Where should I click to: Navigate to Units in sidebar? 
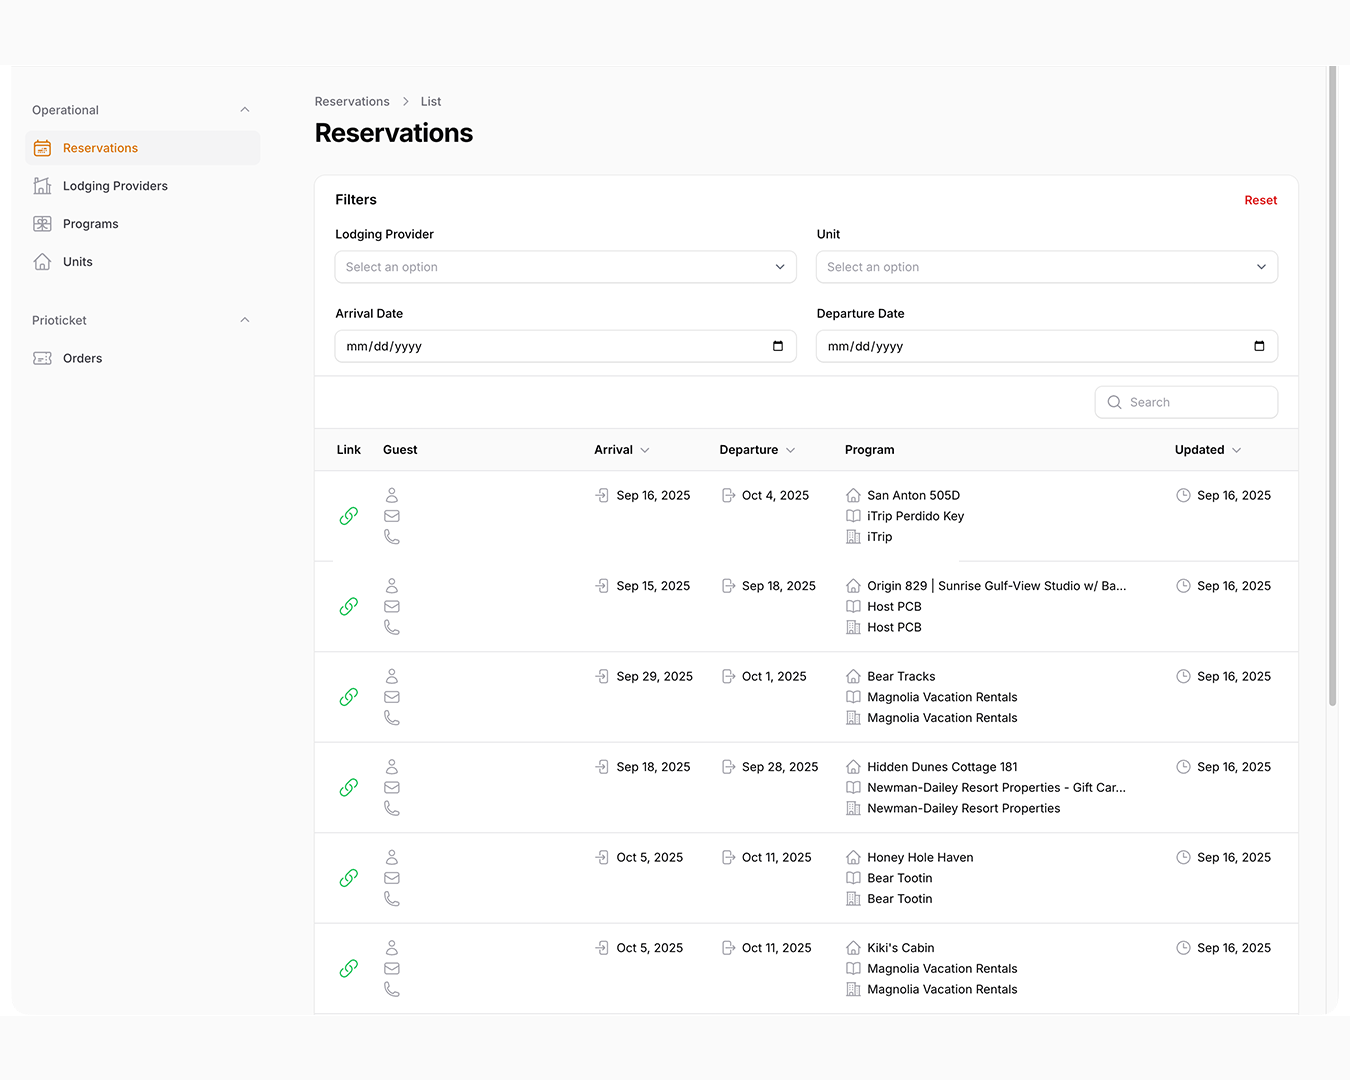[143, 262]
